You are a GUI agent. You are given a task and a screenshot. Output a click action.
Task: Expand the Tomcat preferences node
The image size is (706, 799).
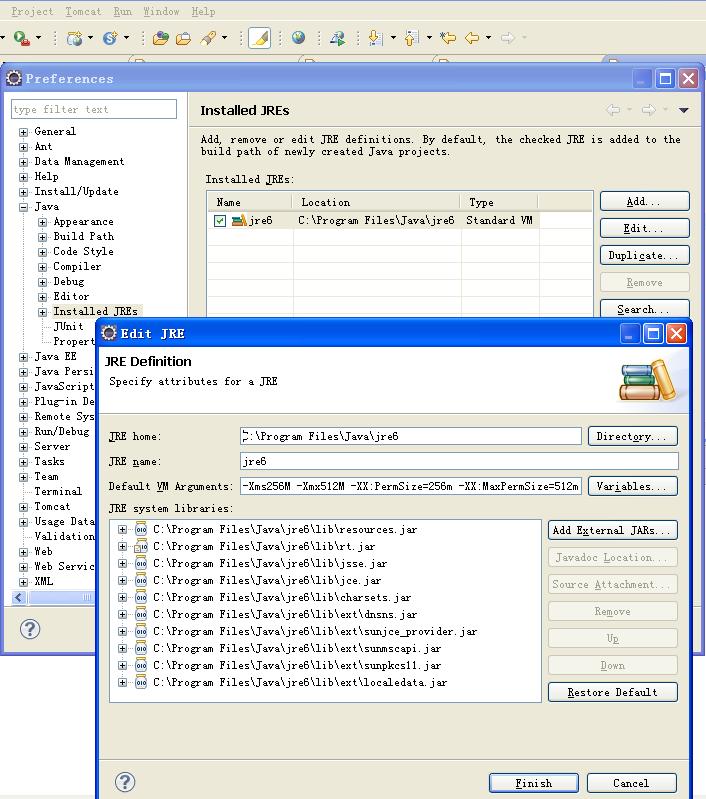point(23,507)
